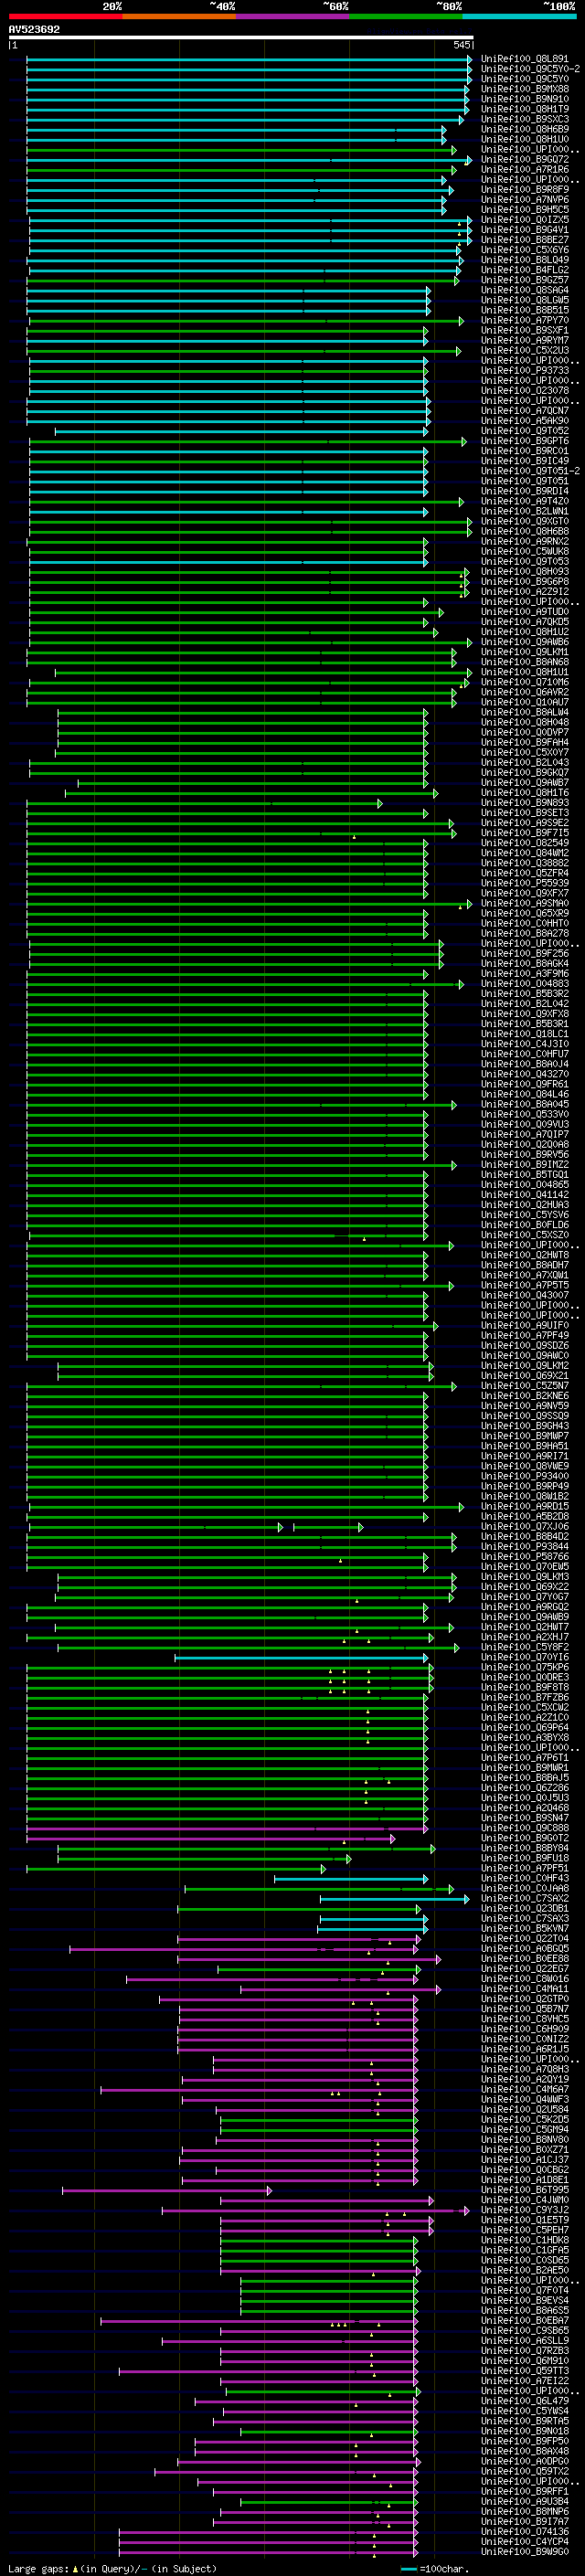The image size is (585, 2576).
Task: Click hit label UniRef100_B6T995
Action: click(524, 2190)
